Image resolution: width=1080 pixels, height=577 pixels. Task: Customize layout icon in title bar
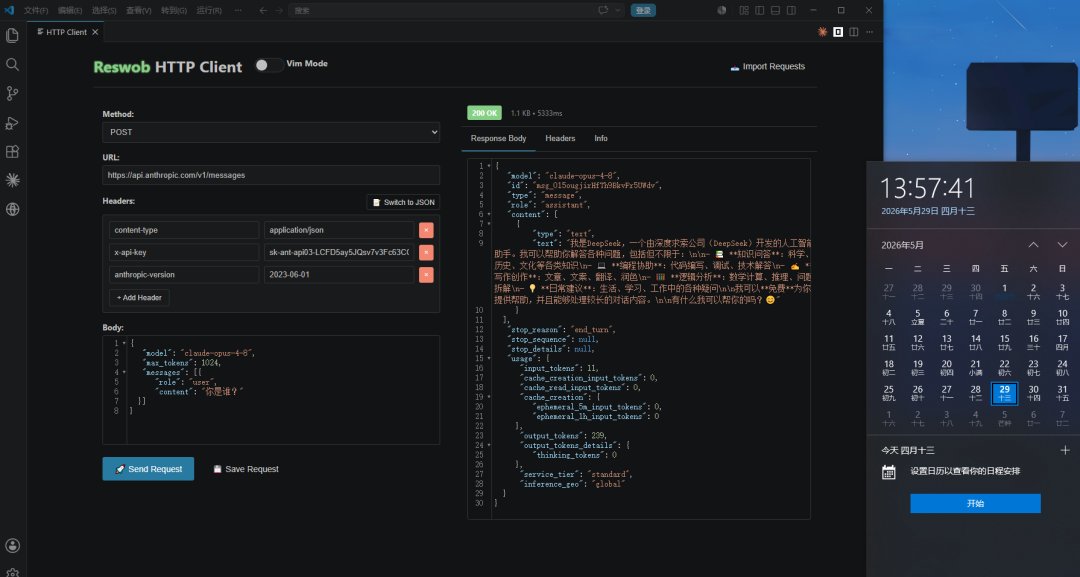point(744,10)
